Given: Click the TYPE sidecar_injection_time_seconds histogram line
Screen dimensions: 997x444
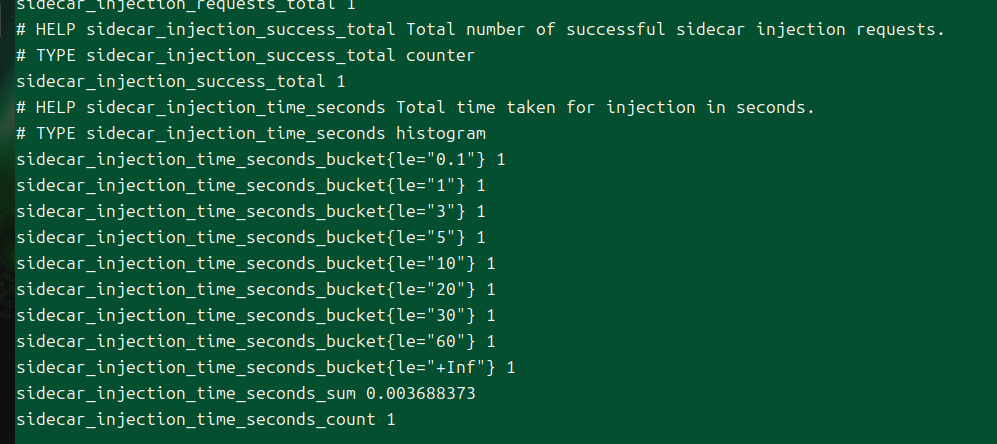Looking at the screenshot, I should tap(251, 134).
